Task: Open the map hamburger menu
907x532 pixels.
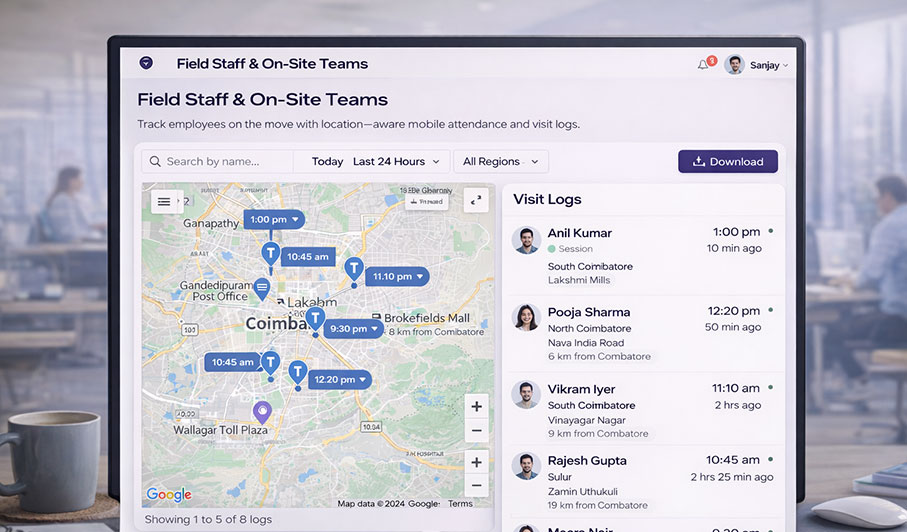Action: pyautogui.click(x=164, y=202)
